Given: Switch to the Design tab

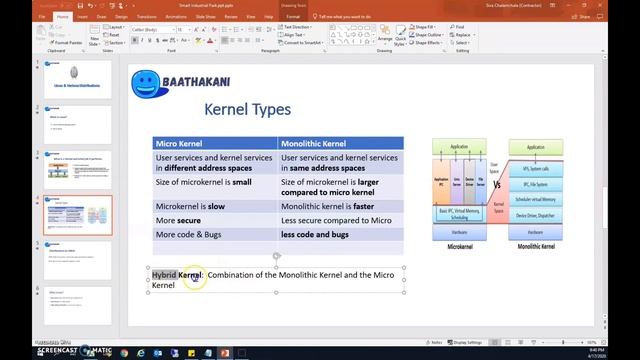Looking at the screenshot, I should [121, 17].
